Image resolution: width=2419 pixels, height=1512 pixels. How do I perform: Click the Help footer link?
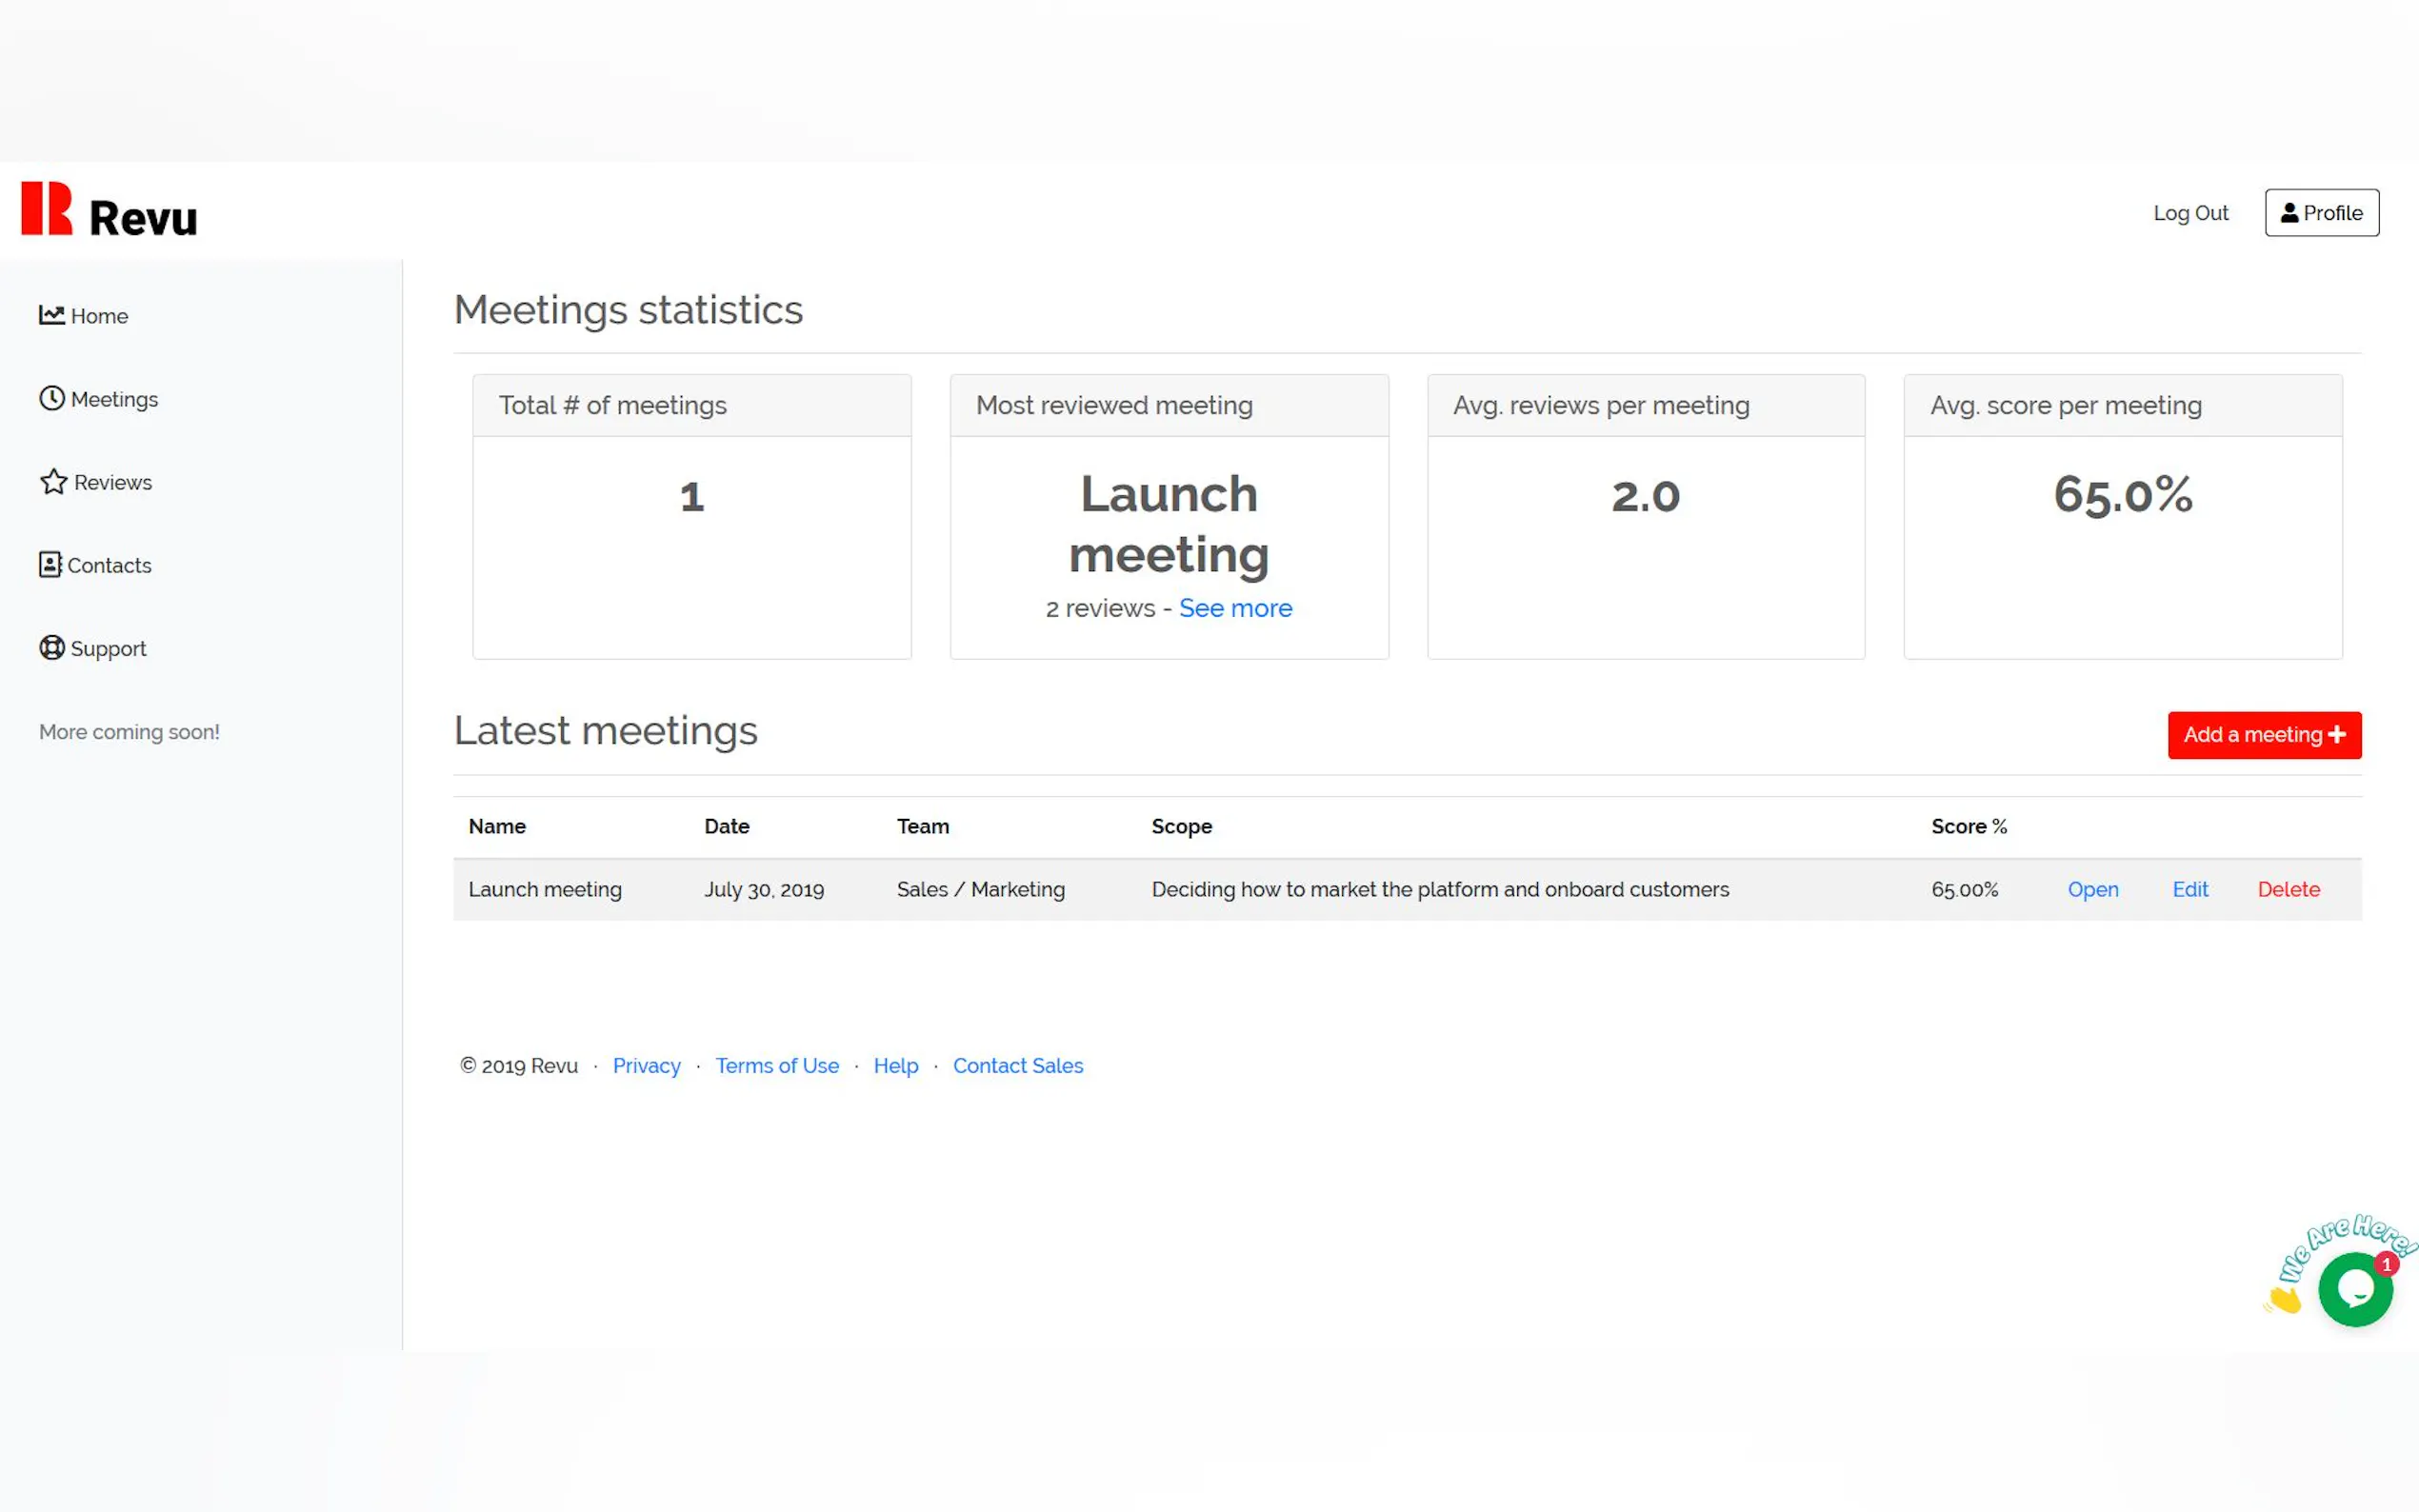point(895,1066)
